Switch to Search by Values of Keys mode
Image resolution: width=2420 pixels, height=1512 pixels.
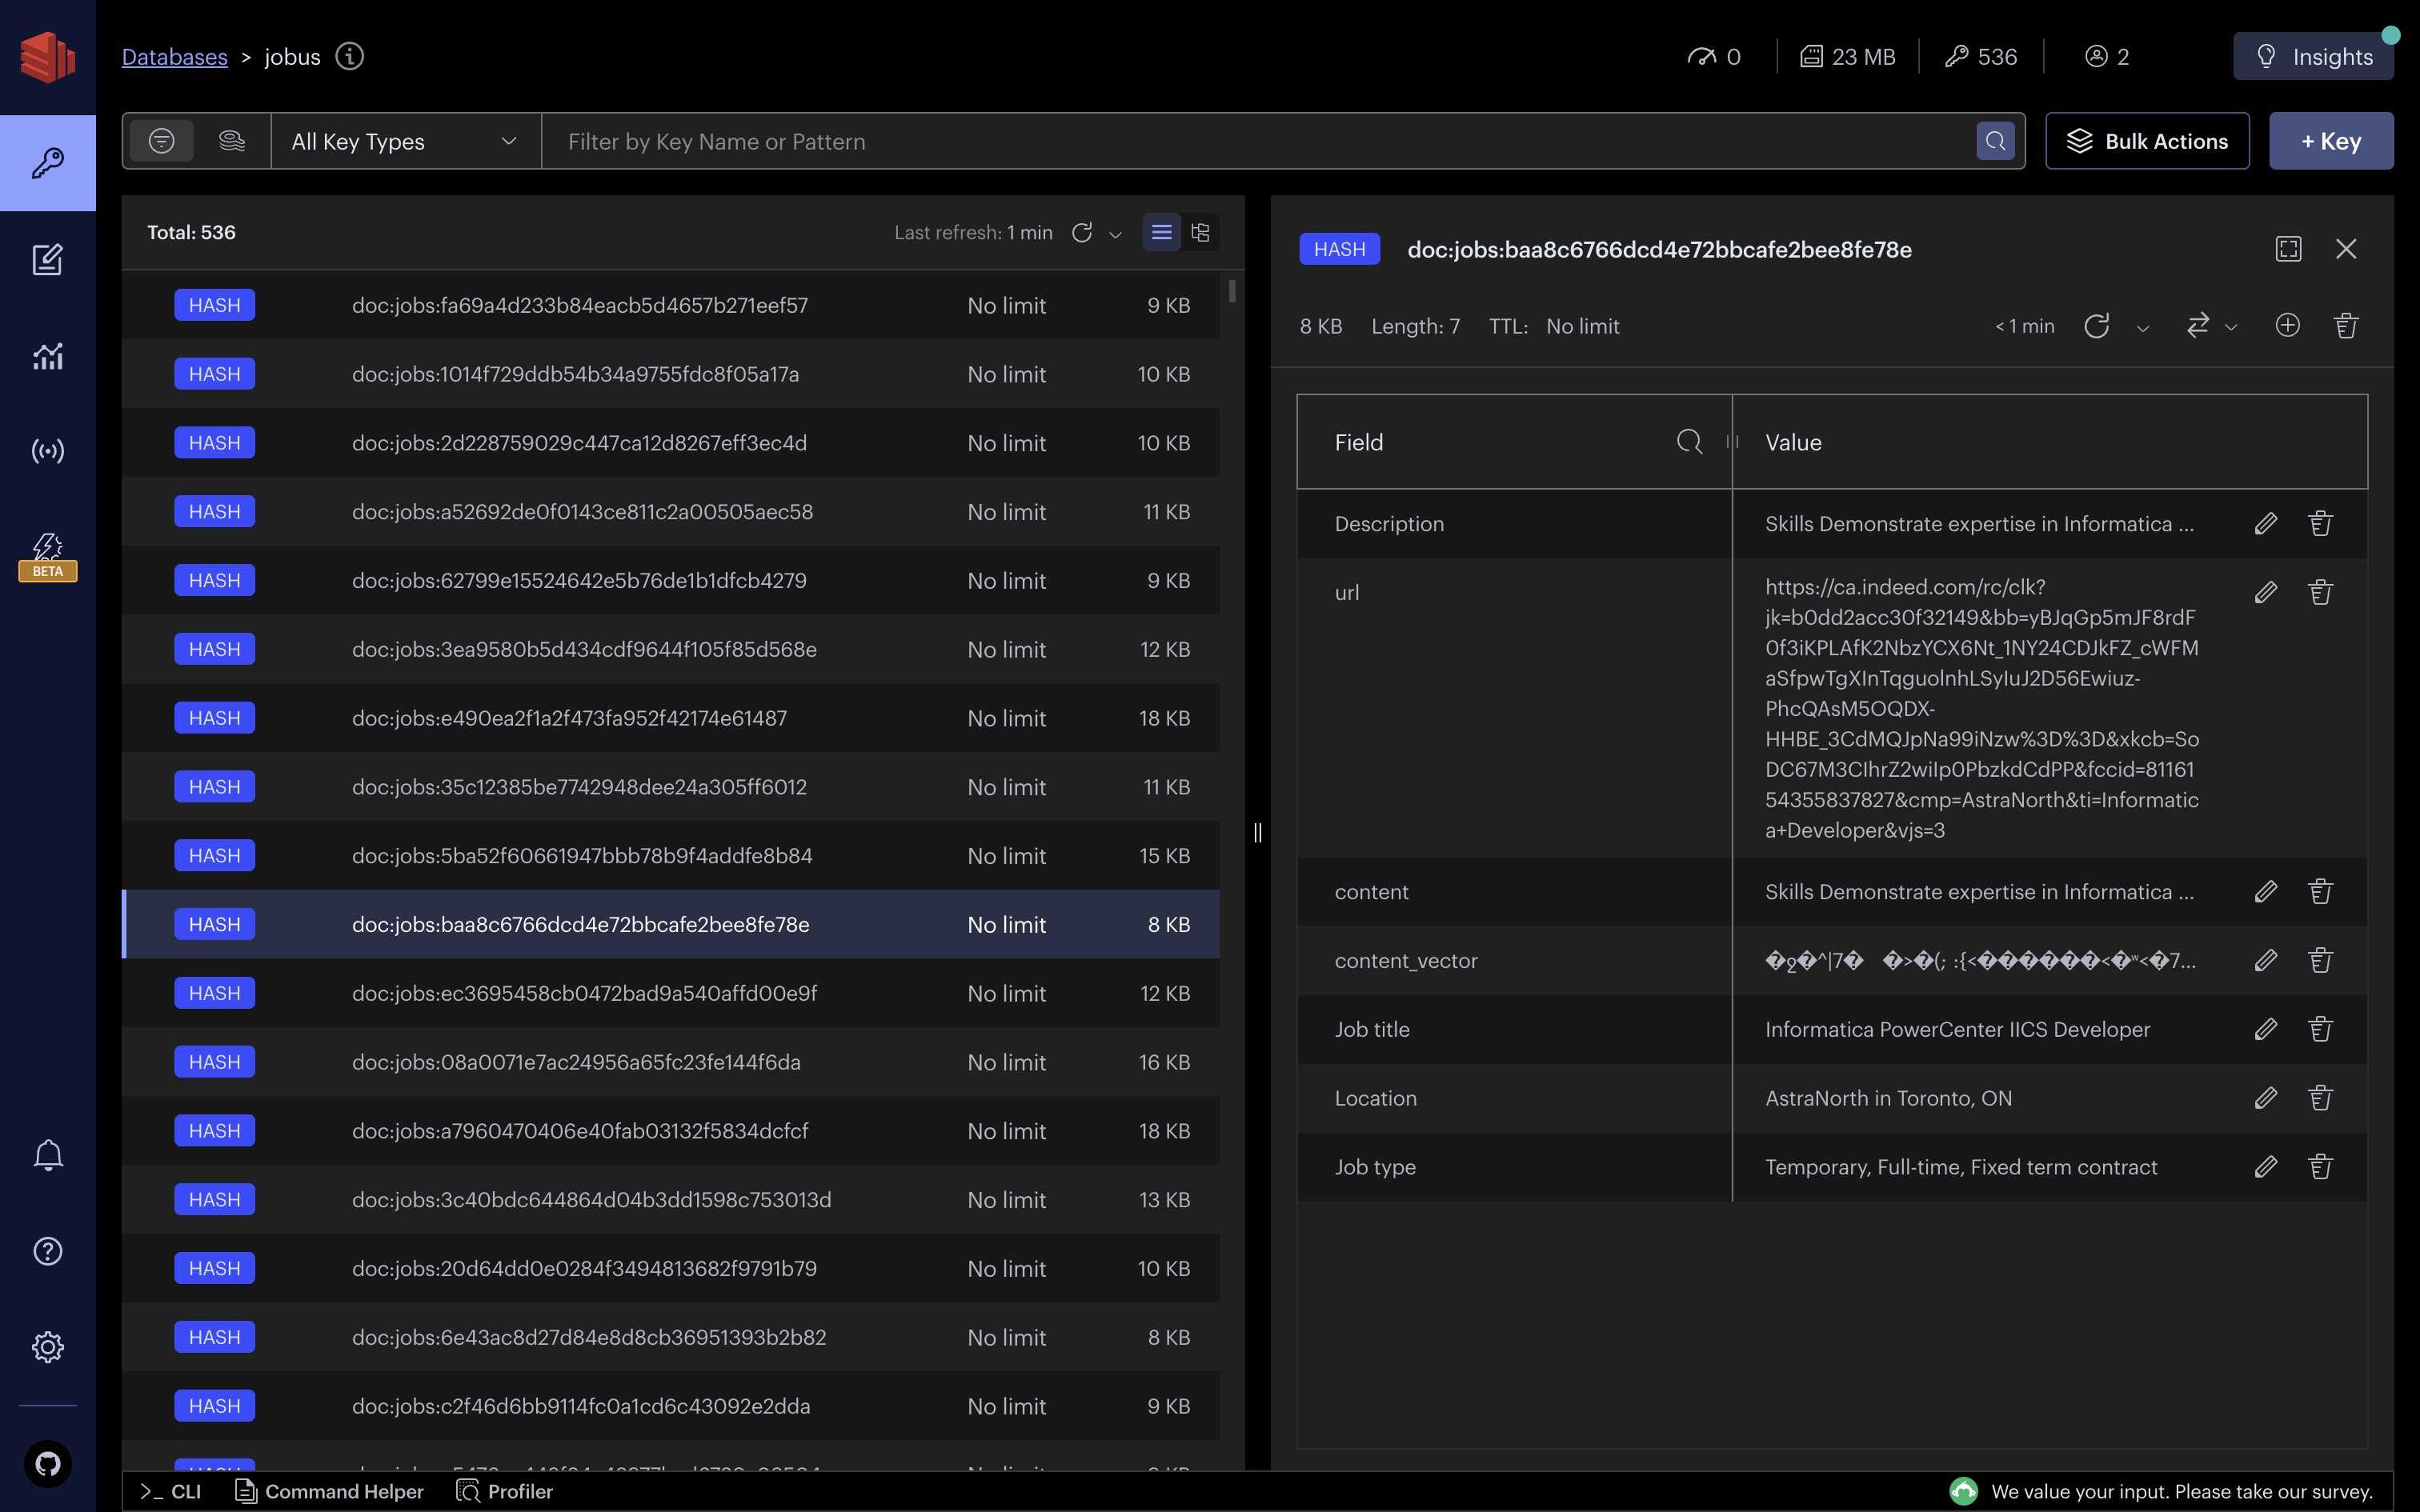click(x=231, y=141)
